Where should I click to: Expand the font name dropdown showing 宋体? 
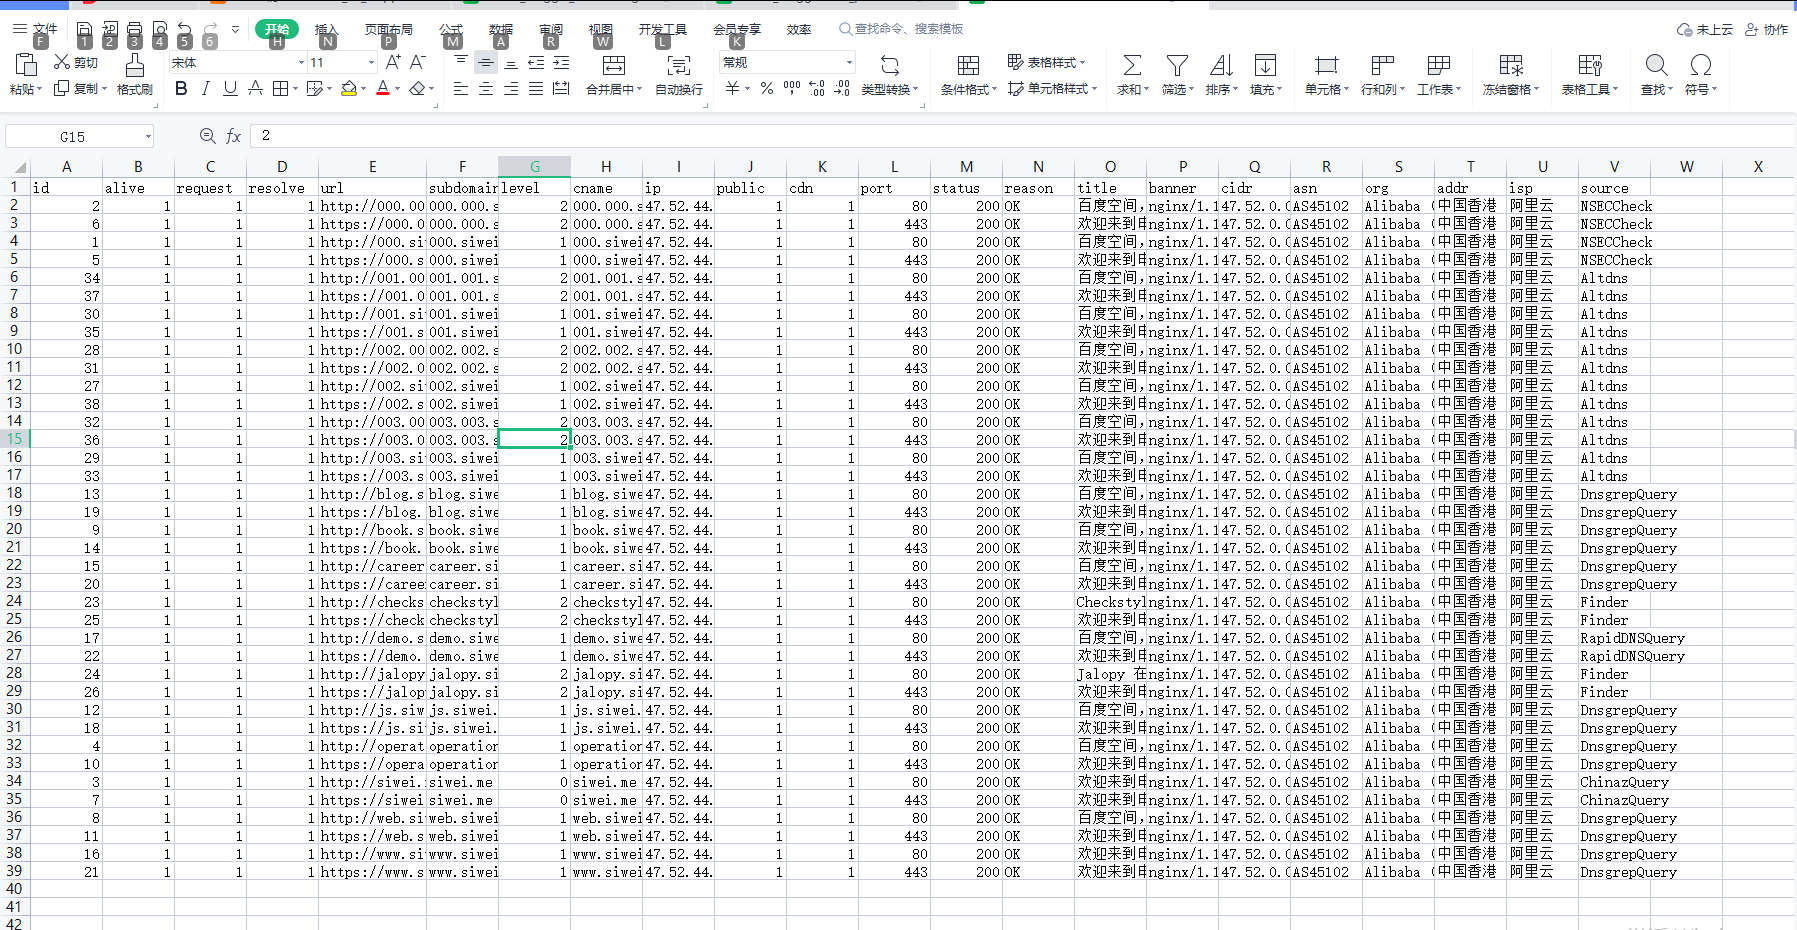pos(301,63)
